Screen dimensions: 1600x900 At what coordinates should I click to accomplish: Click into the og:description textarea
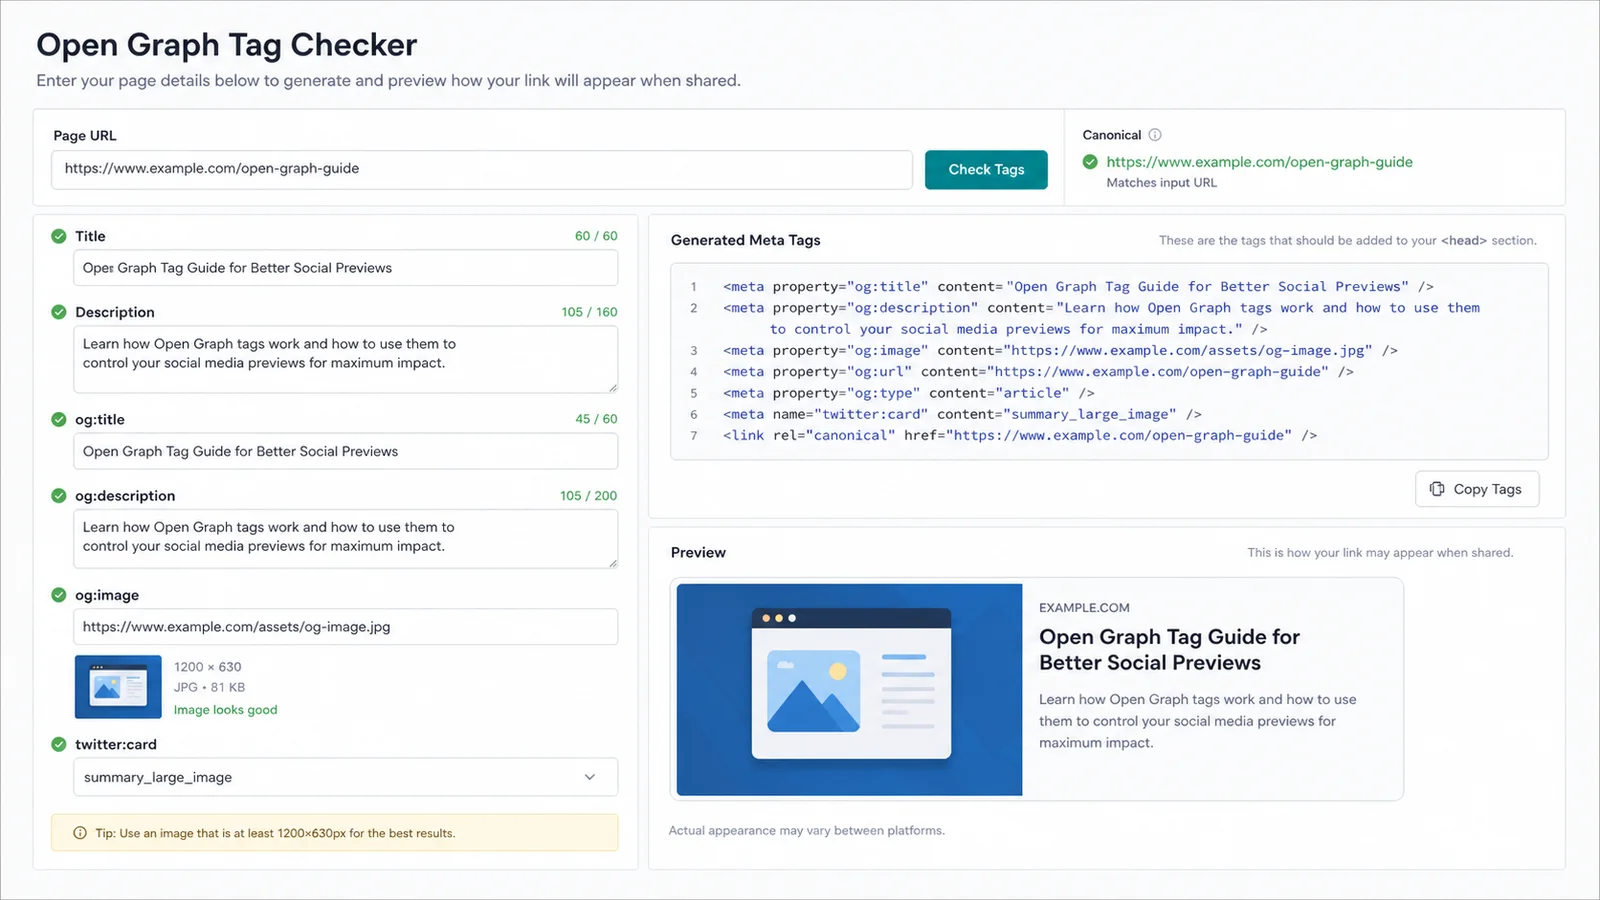[x=345, y=539]
